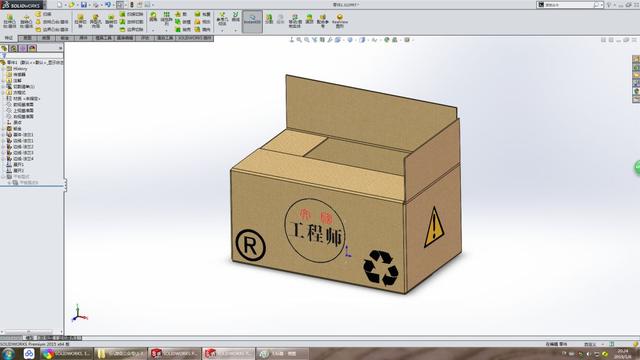Create a new document with the New icon
640x360 pixels.
coord(60,5)
